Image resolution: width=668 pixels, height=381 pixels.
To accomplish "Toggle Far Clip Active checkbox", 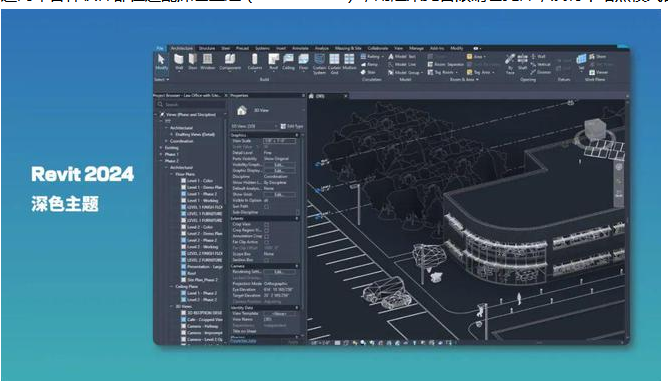I will point(266,242).
